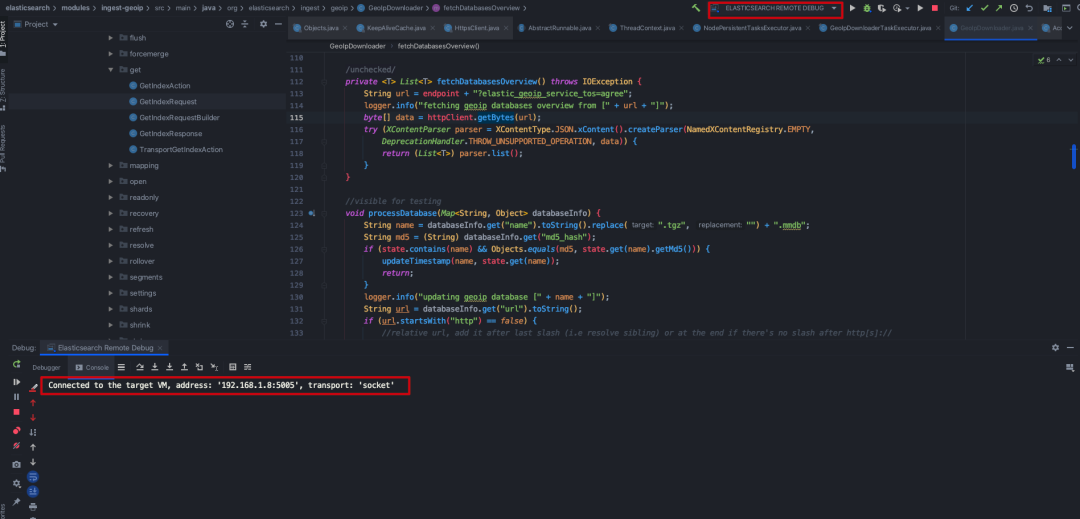
Task: Expand the recovery folder
Action: [x=111, y=213]
